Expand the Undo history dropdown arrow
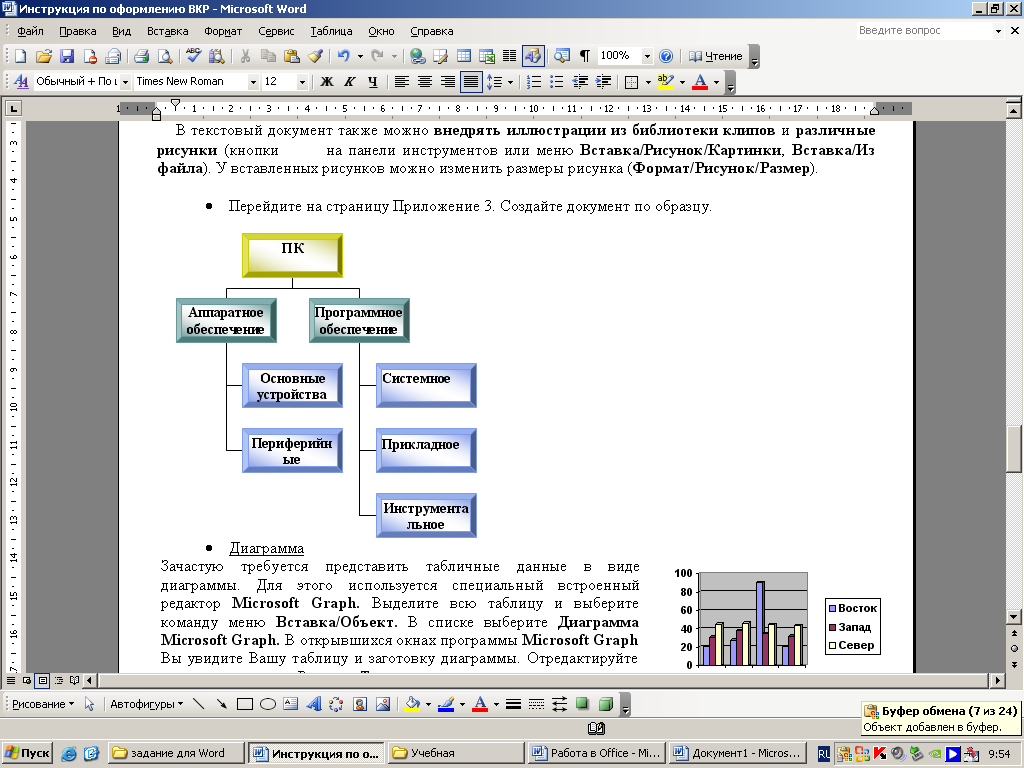The width and height of the screenshot is (1024, 768). click(360, 56)
